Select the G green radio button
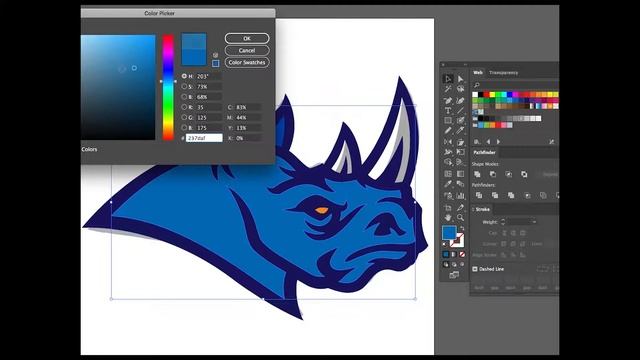640x360 pixels. [x=184, y=117]
